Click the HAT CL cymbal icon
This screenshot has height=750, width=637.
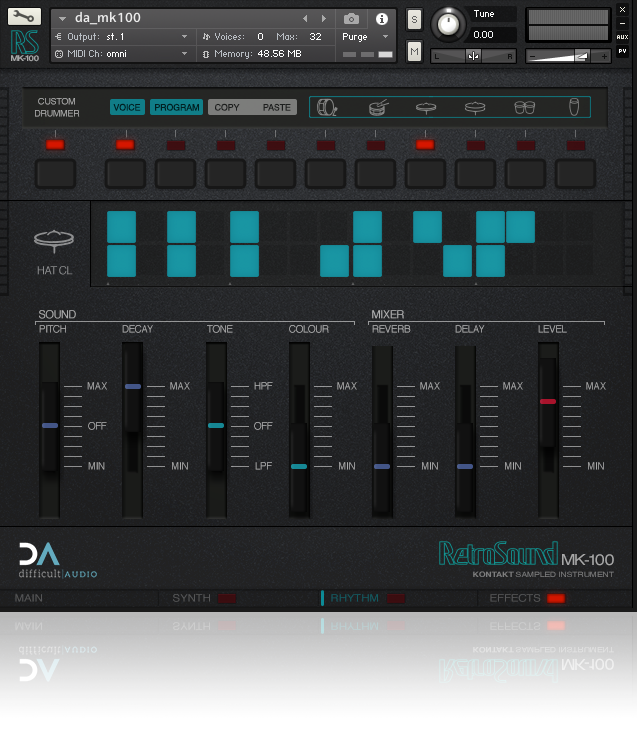pyautogui.click(x=54, y=241)
